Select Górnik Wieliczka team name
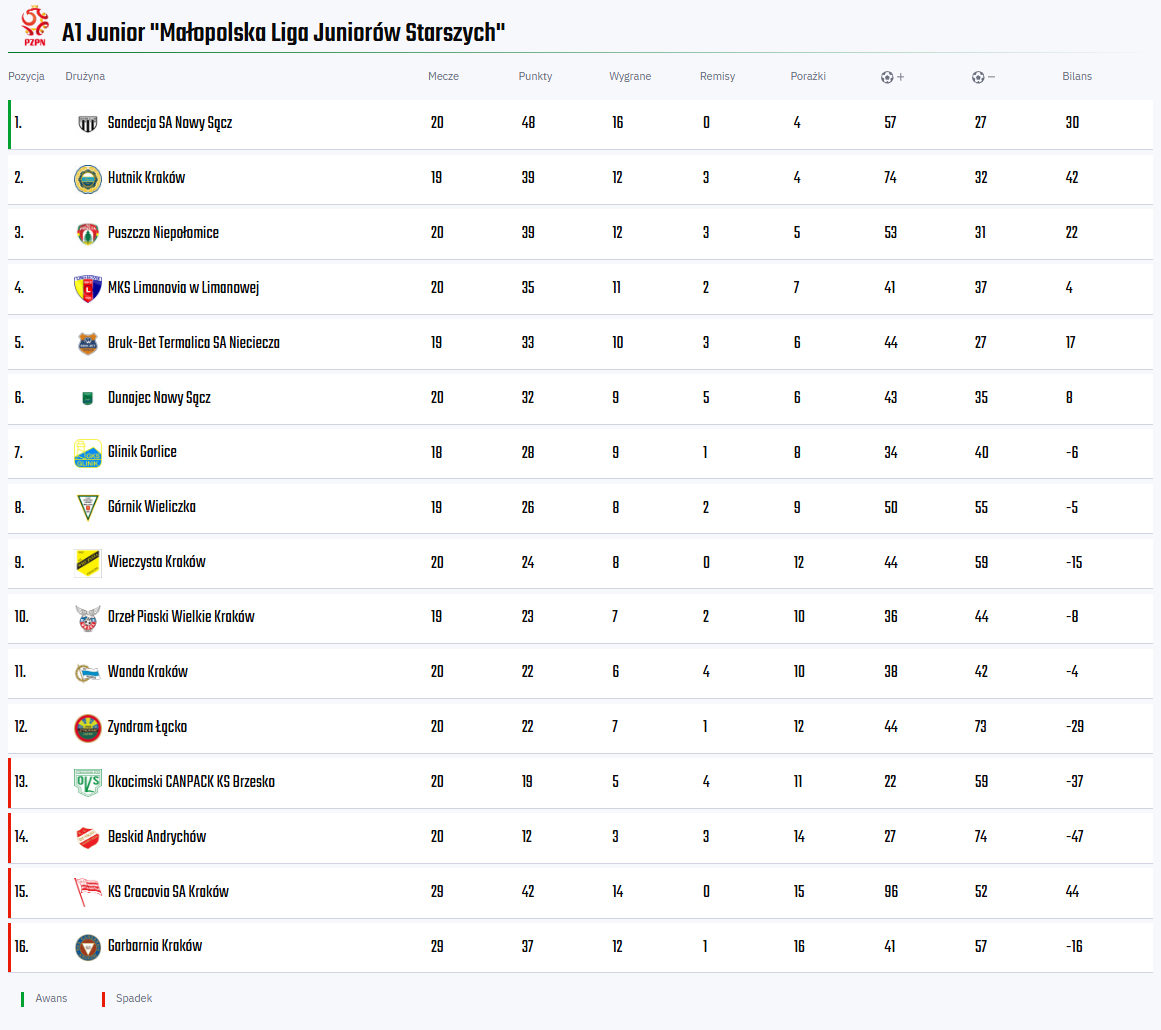 click(x=151, y=507)
